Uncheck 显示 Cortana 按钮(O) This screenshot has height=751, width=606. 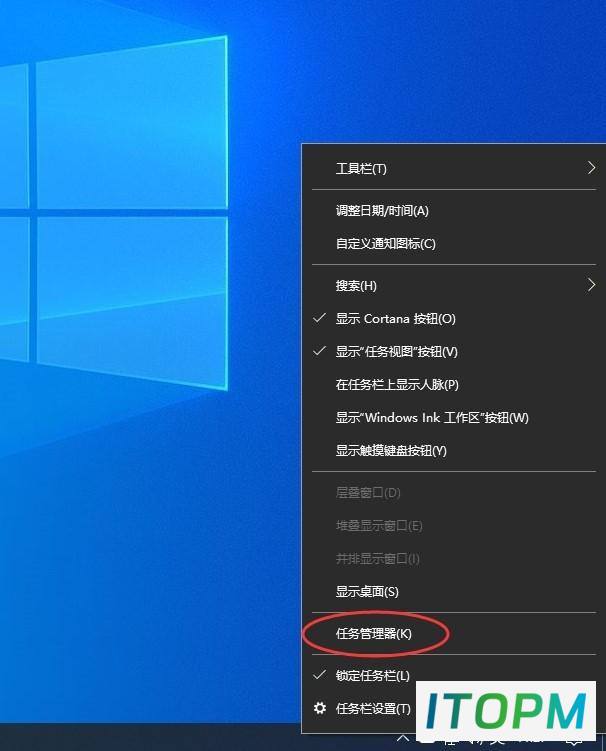[454, 319]
